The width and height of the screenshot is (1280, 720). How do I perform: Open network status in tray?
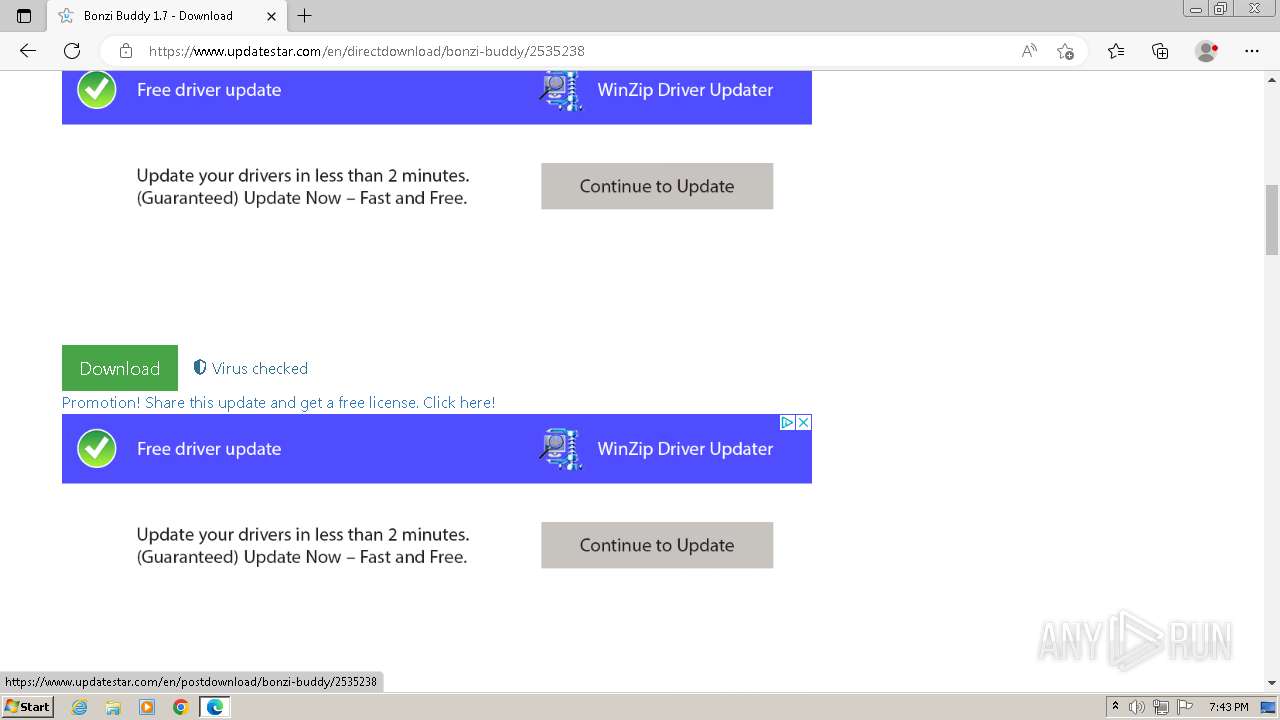pyautogui.click(x=1161, y=707)
